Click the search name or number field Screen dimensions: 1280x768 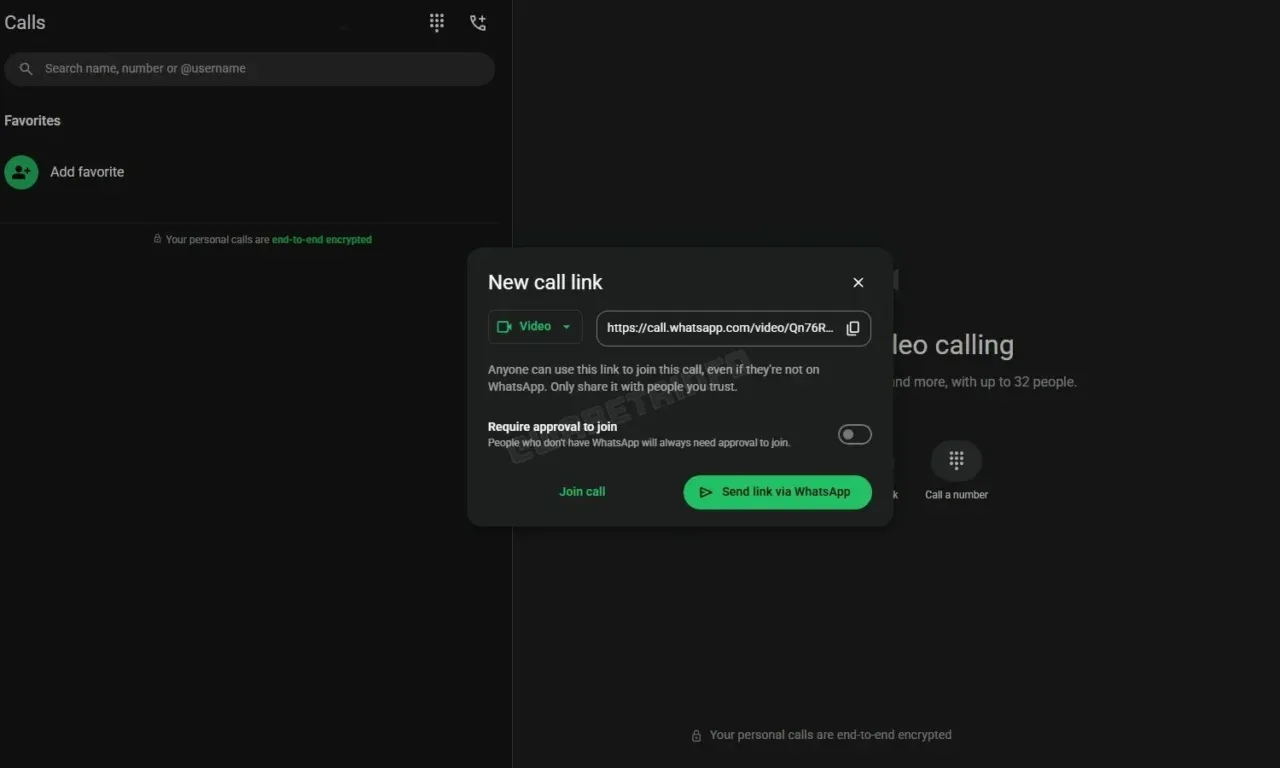pyautogui.click(x=250, y=69)
